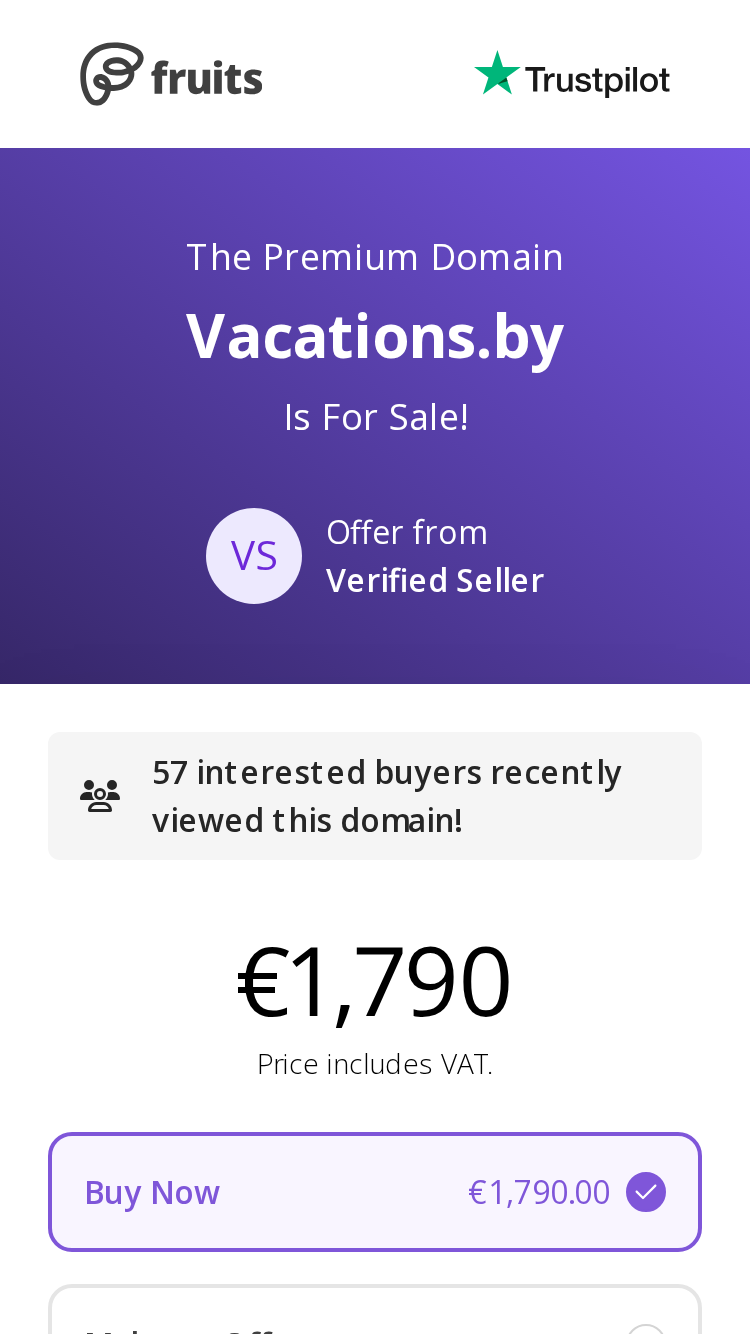Click the VS seller avatar circle

(x=254, y=556)
